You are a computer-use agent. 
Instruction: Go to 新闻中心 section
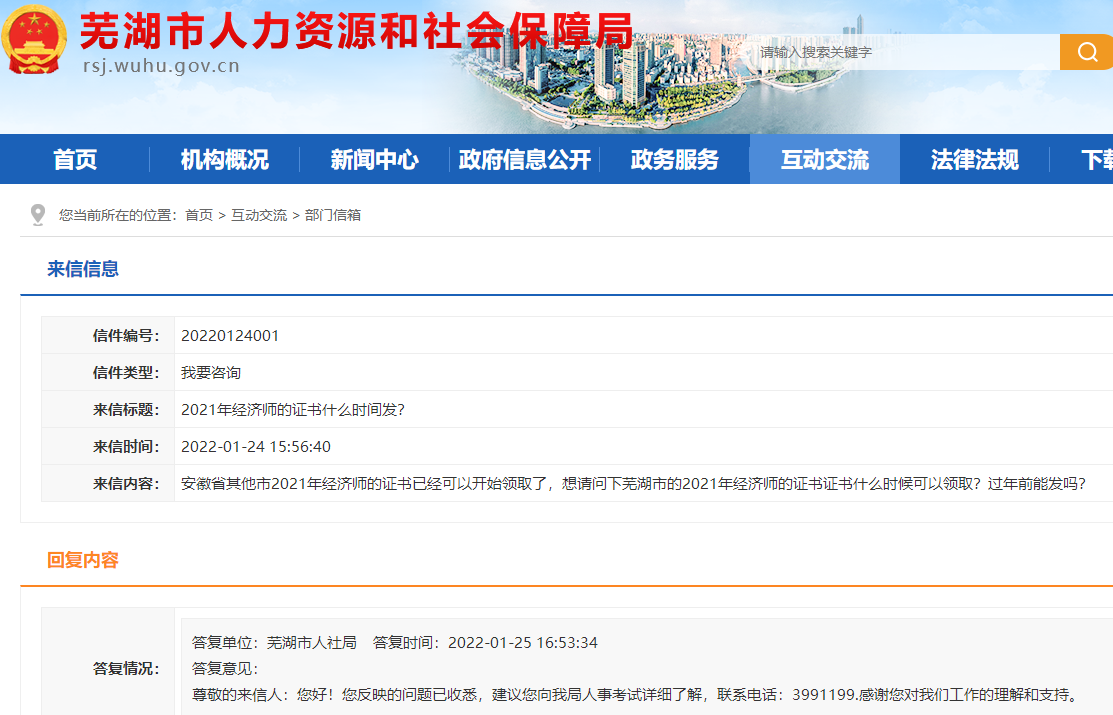point(375,160)
